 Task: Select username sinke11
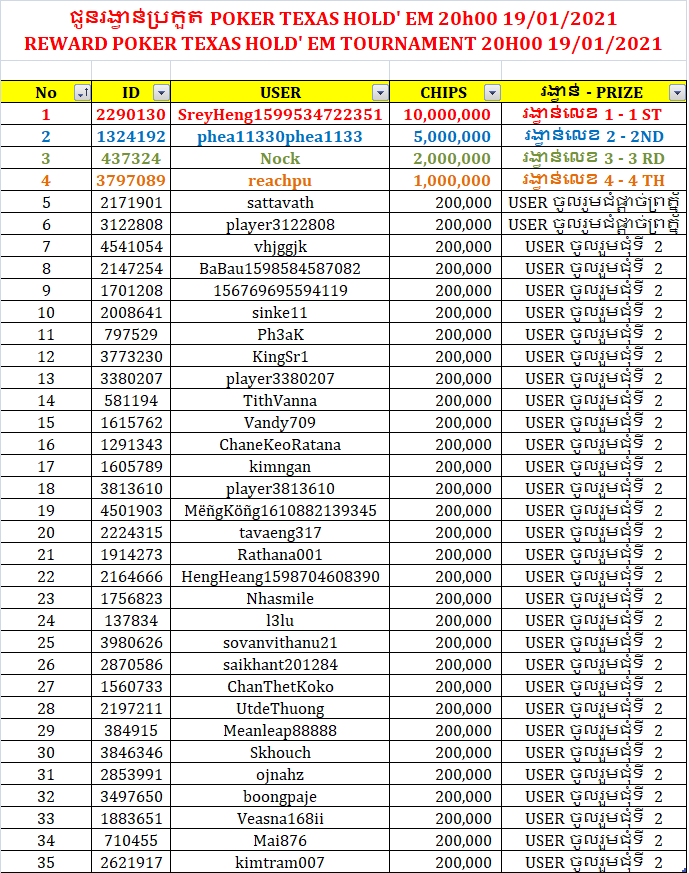(280, 312)
